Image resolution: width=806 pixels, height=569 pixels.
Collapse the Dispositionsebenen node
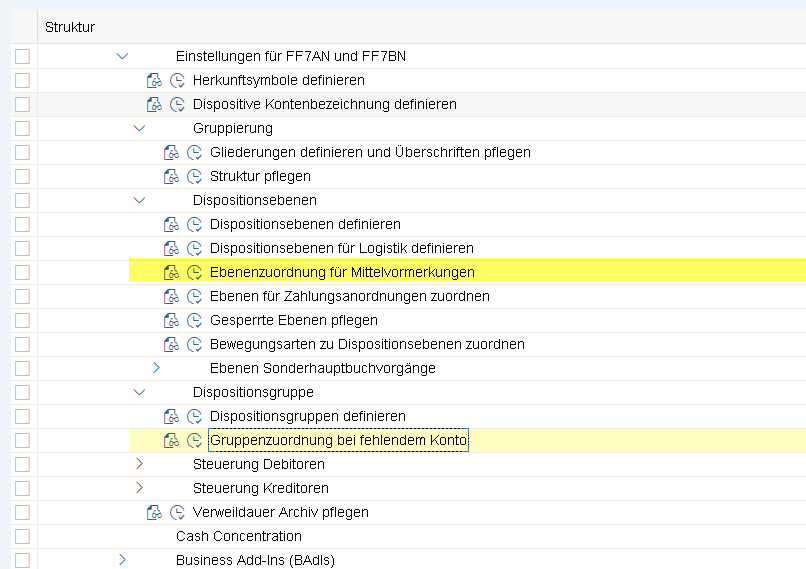click(139, 200)
